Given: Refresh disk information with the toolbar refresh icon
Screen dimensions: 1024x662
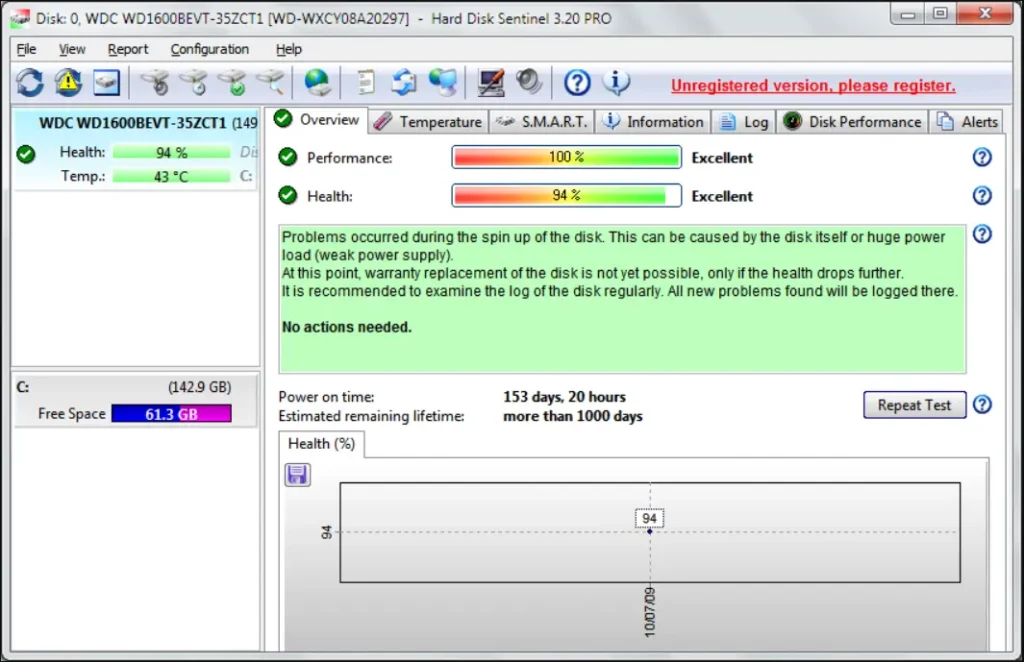Looking at the screenshot, I should coord(28,82).
